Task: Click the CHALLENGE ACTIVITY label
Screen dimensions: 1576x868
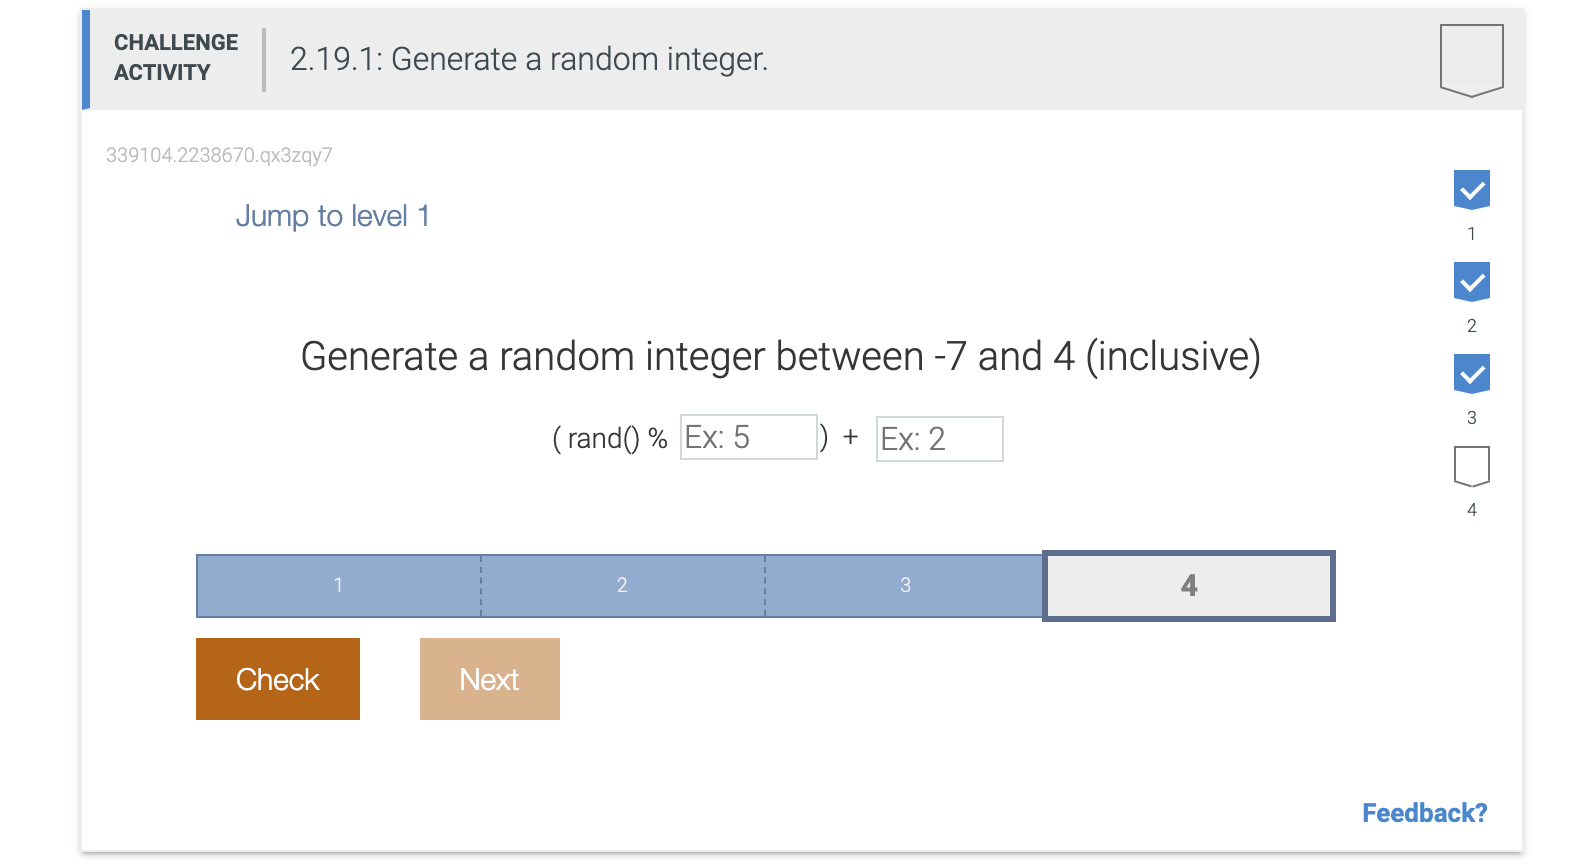Action: 176,58
